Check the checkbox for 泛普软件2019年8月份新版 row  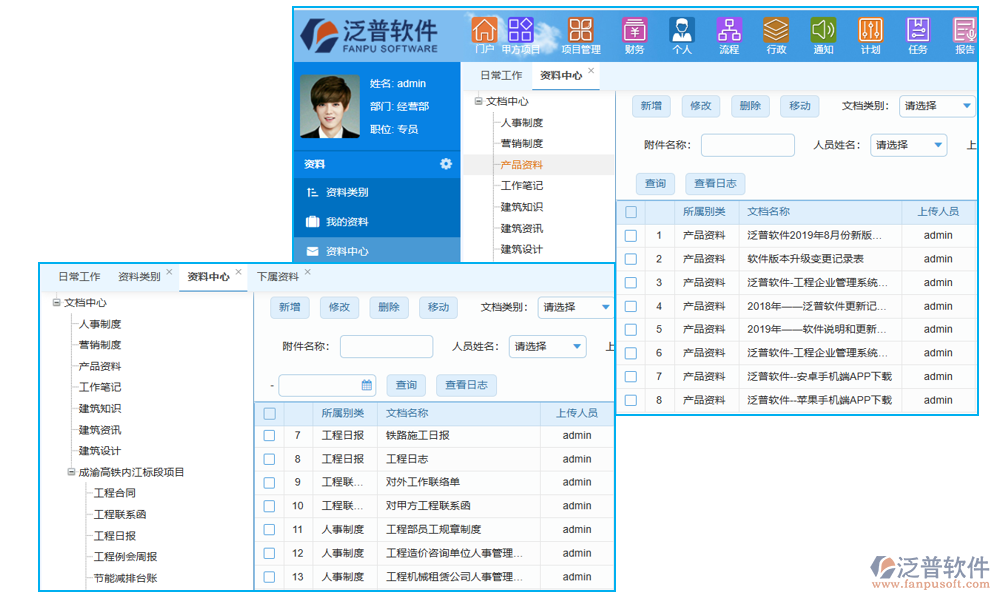point(629,234)
